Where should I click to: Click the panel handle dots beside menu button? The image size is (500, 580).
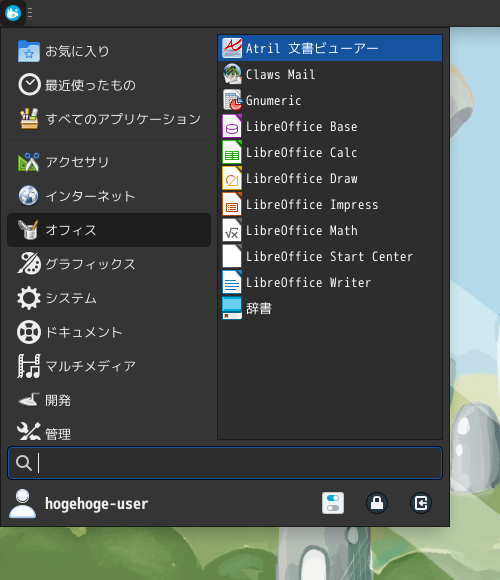pyautogui.click(x=30, y=13)
